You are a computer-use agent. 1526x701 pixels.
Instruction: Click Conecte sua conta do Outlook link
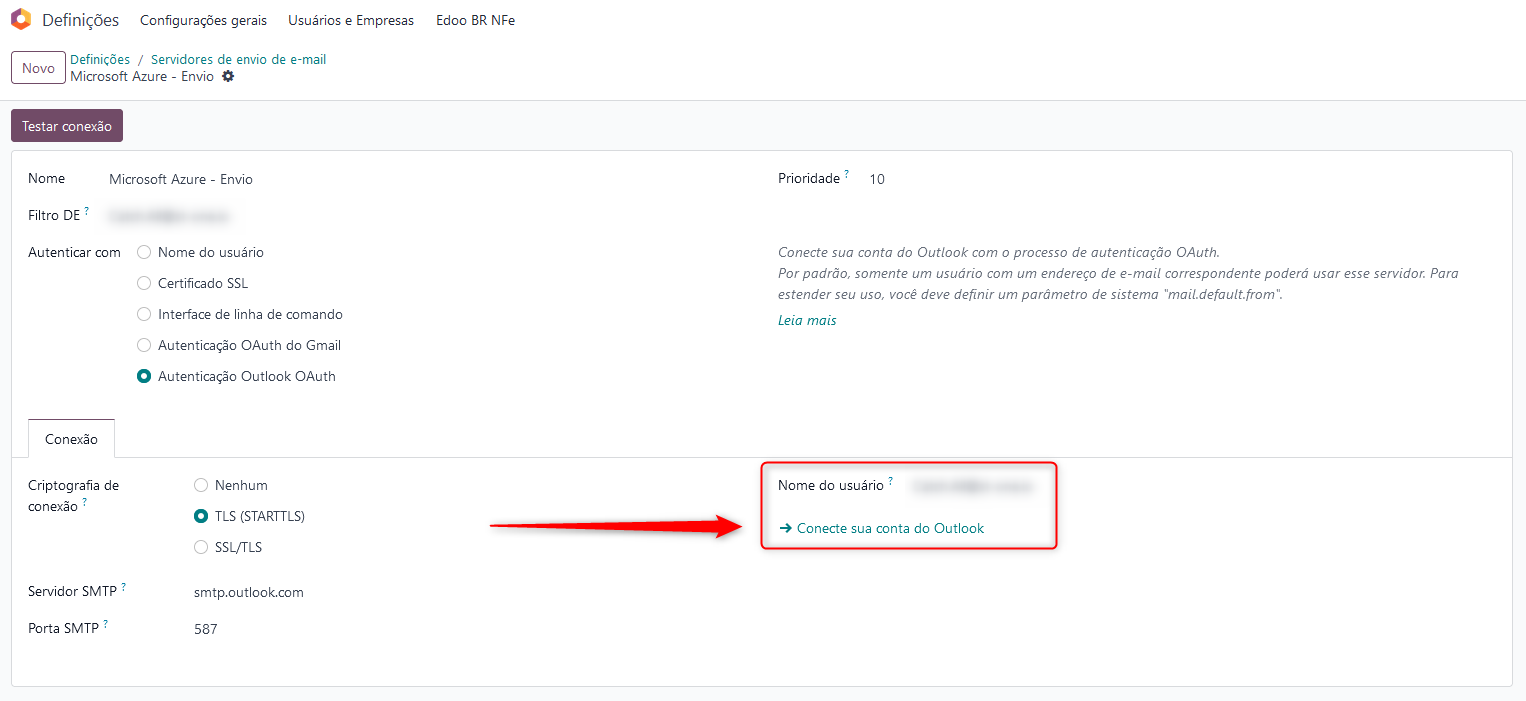point(882,528)
